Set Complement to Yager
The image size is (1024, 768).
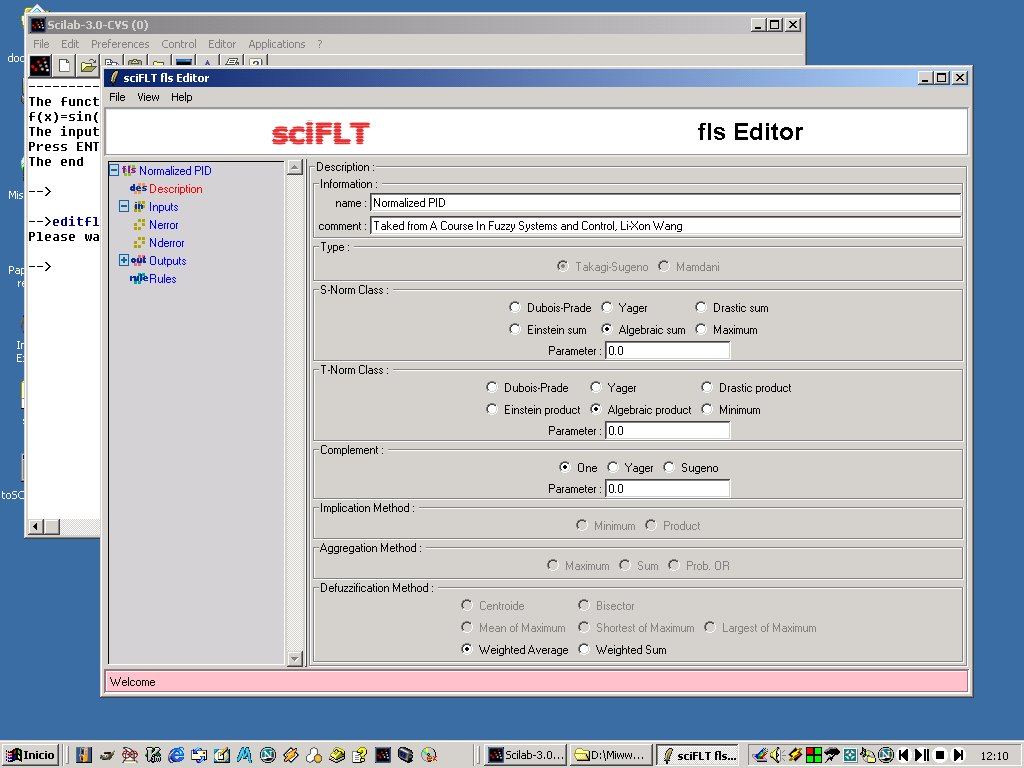point(613,468)
